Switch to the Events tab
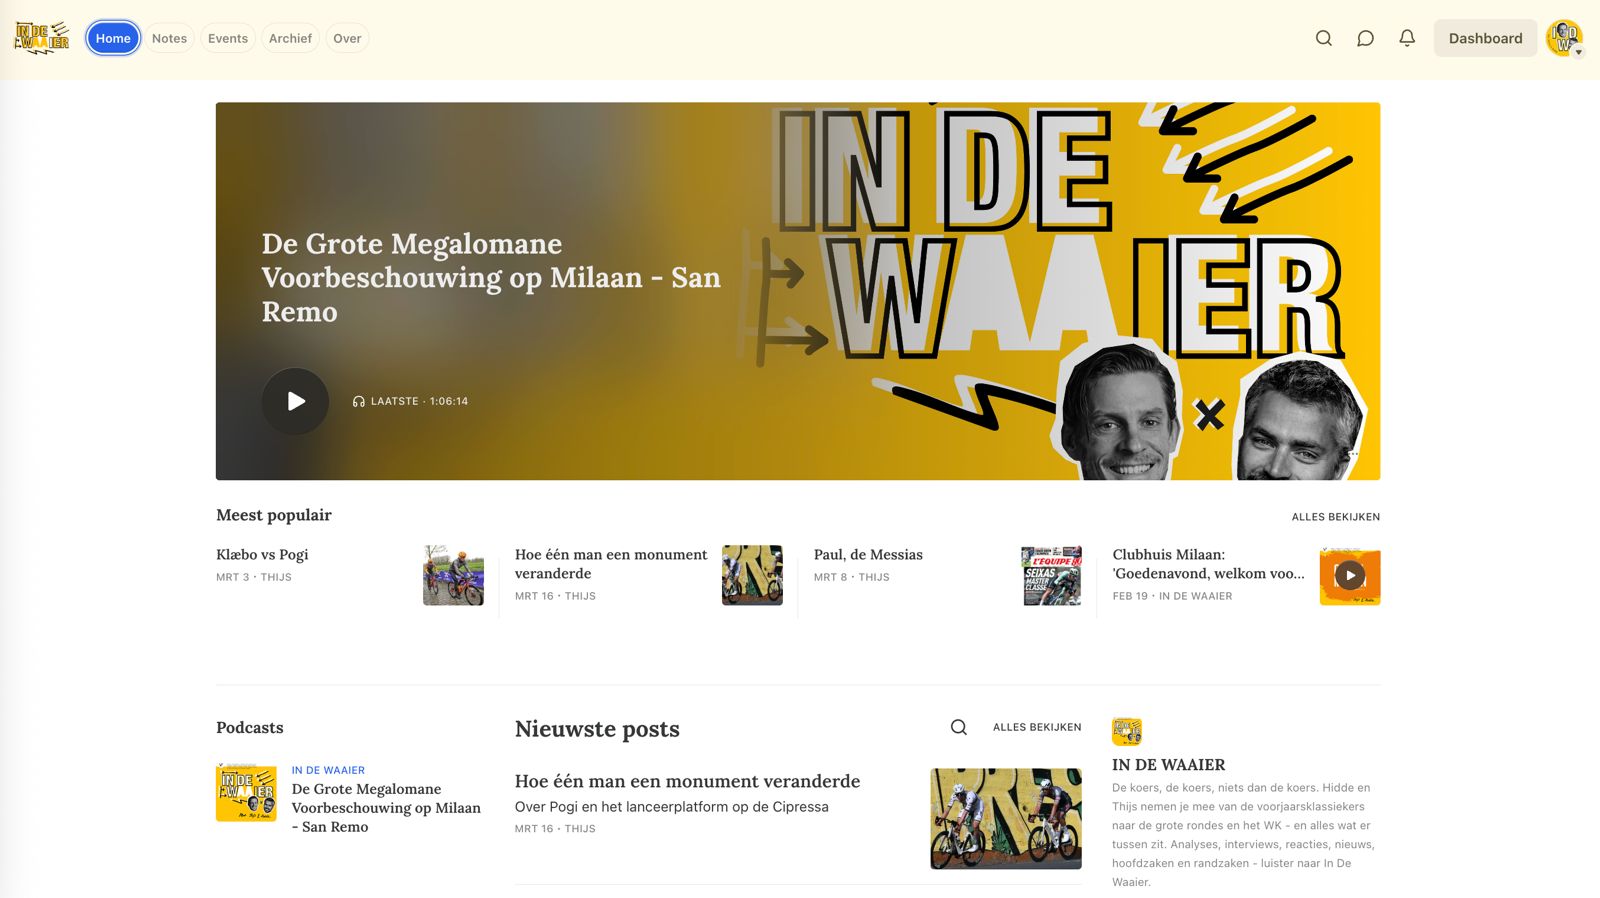1600x898 pixels. pos(228,38)
